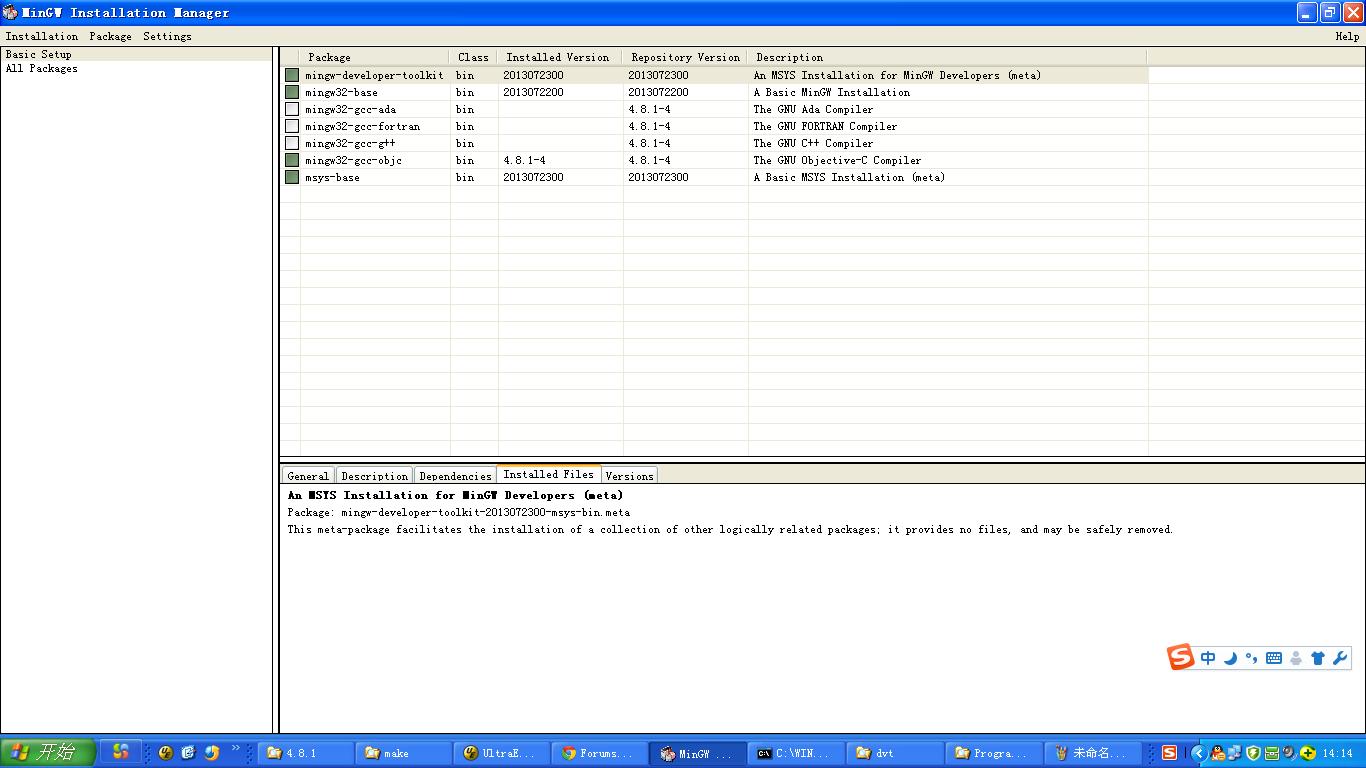
Task: Open QQ penguin tray icon
Action: coord(1218,753)
